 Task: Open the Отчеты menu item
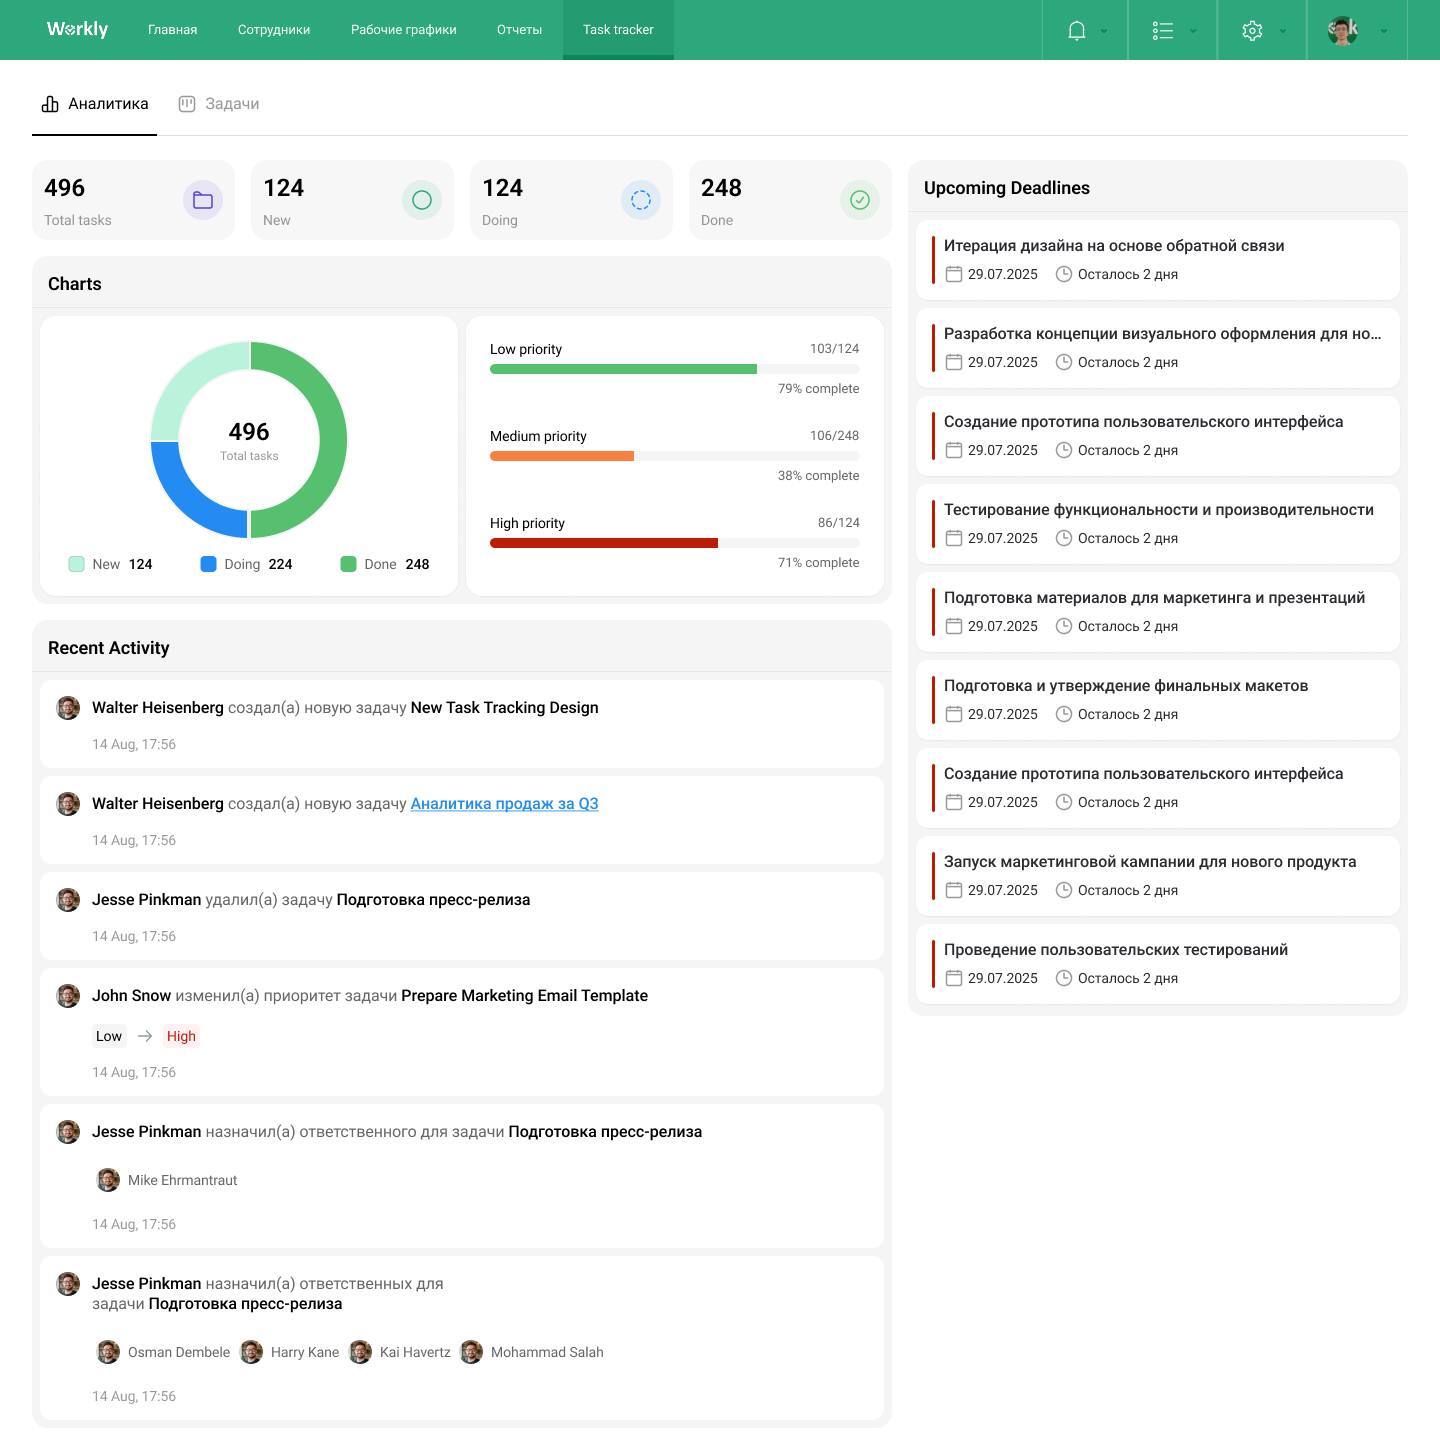[518, 30]
